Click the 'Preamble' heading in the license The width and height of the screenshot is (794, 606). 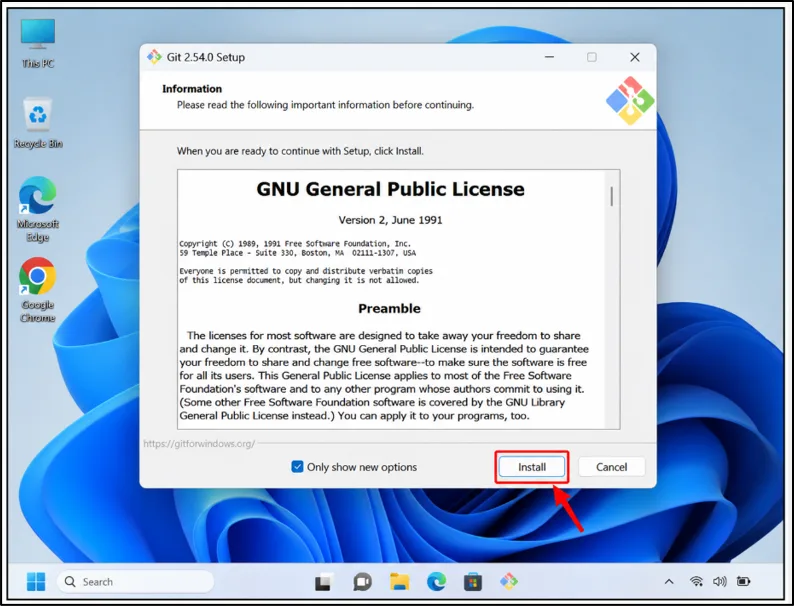click(389, 308)
